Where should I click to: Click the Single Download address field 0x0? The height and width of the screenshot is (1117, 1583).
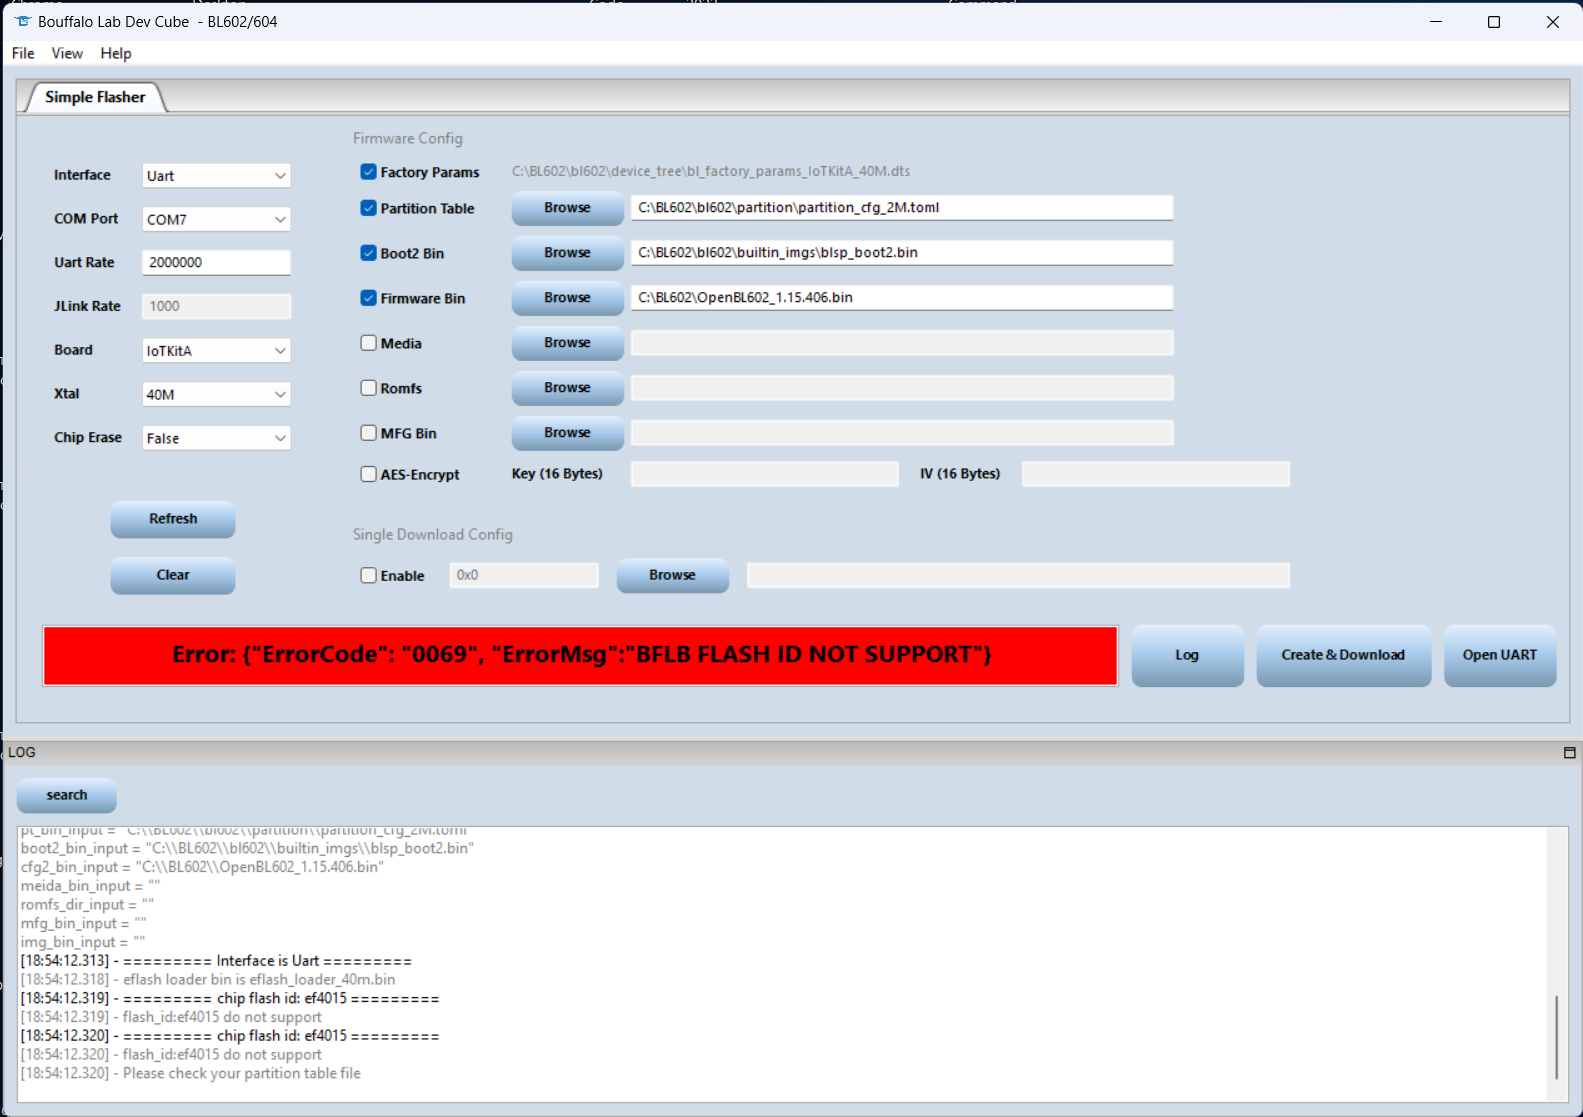(524, 575)
